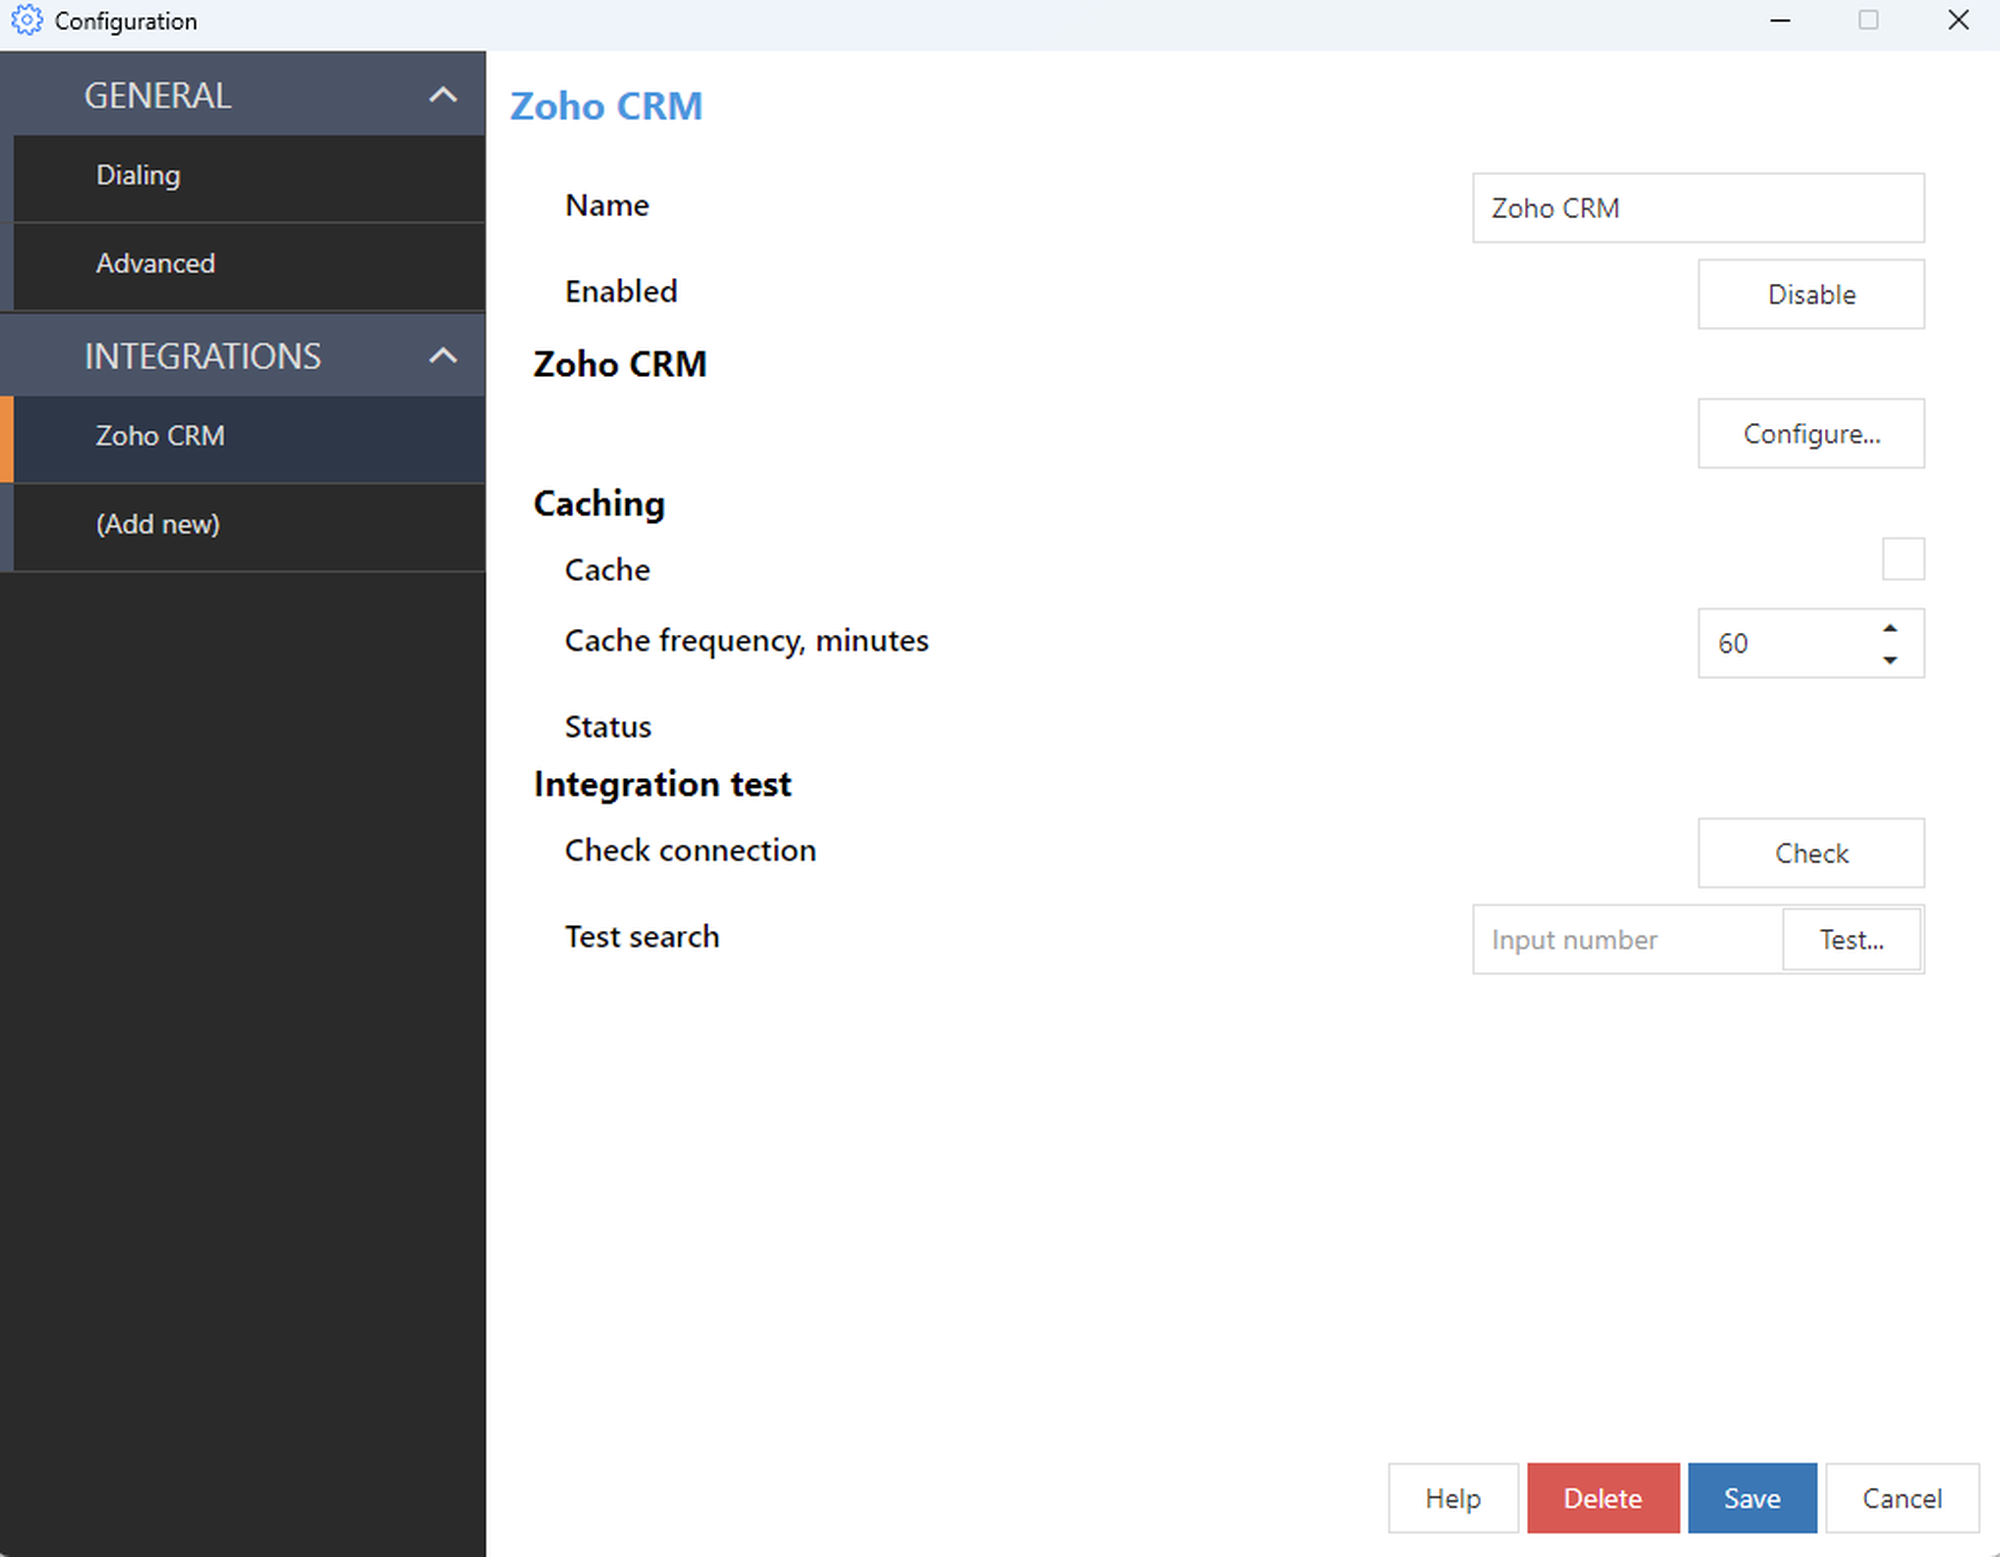
Task: Collapse the GENERAL section chevron
Action: coord(442,95)
